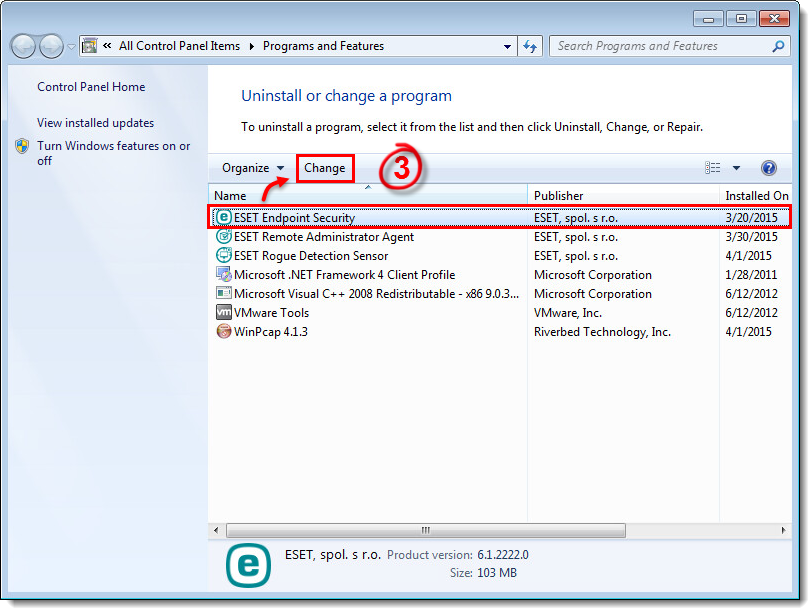Close the Programs and Features window

tap(774, 19)
